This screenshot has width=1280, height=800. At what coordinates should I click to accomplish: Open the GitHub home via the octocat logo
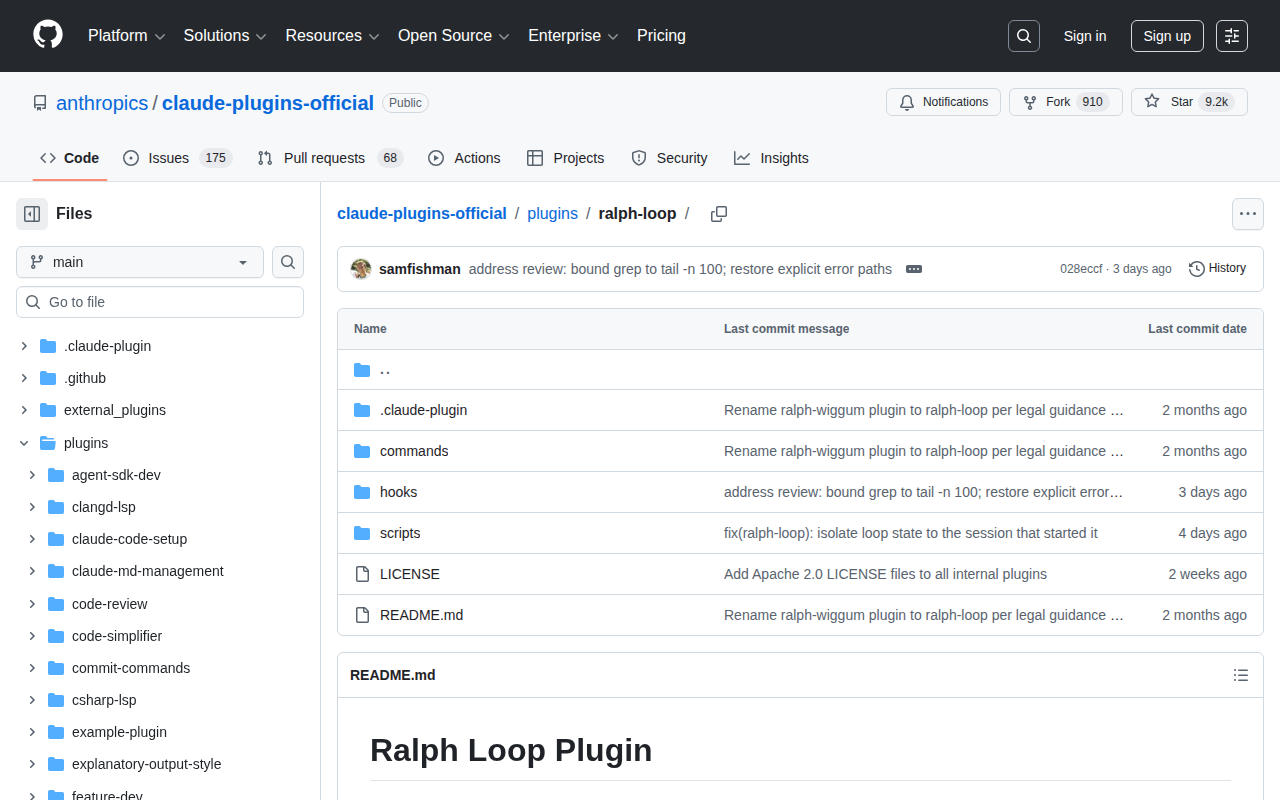point(47,36)
